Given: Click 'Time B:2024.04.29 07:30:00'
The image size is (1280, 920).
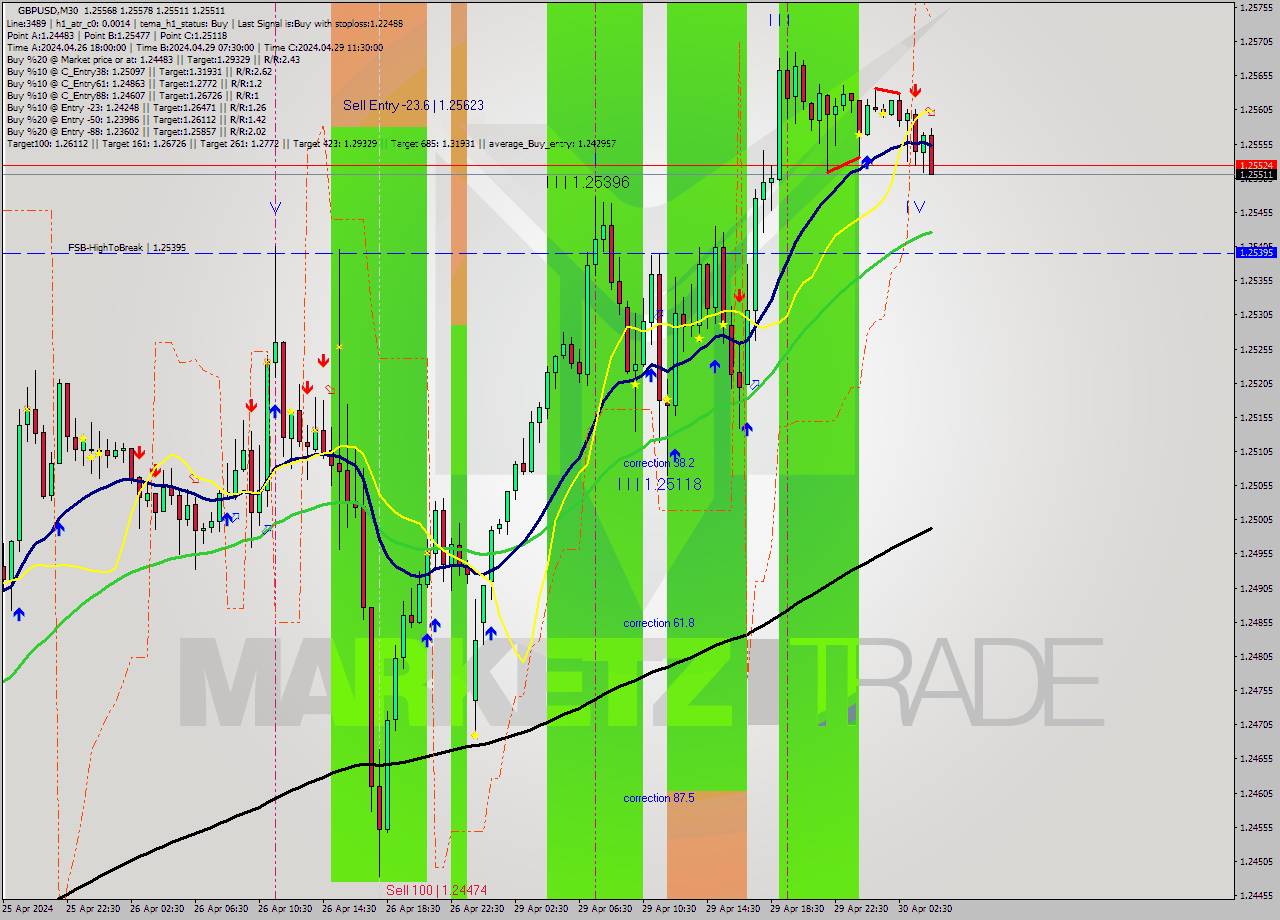Looking at the screenshot, I should [x=196, y=47].
